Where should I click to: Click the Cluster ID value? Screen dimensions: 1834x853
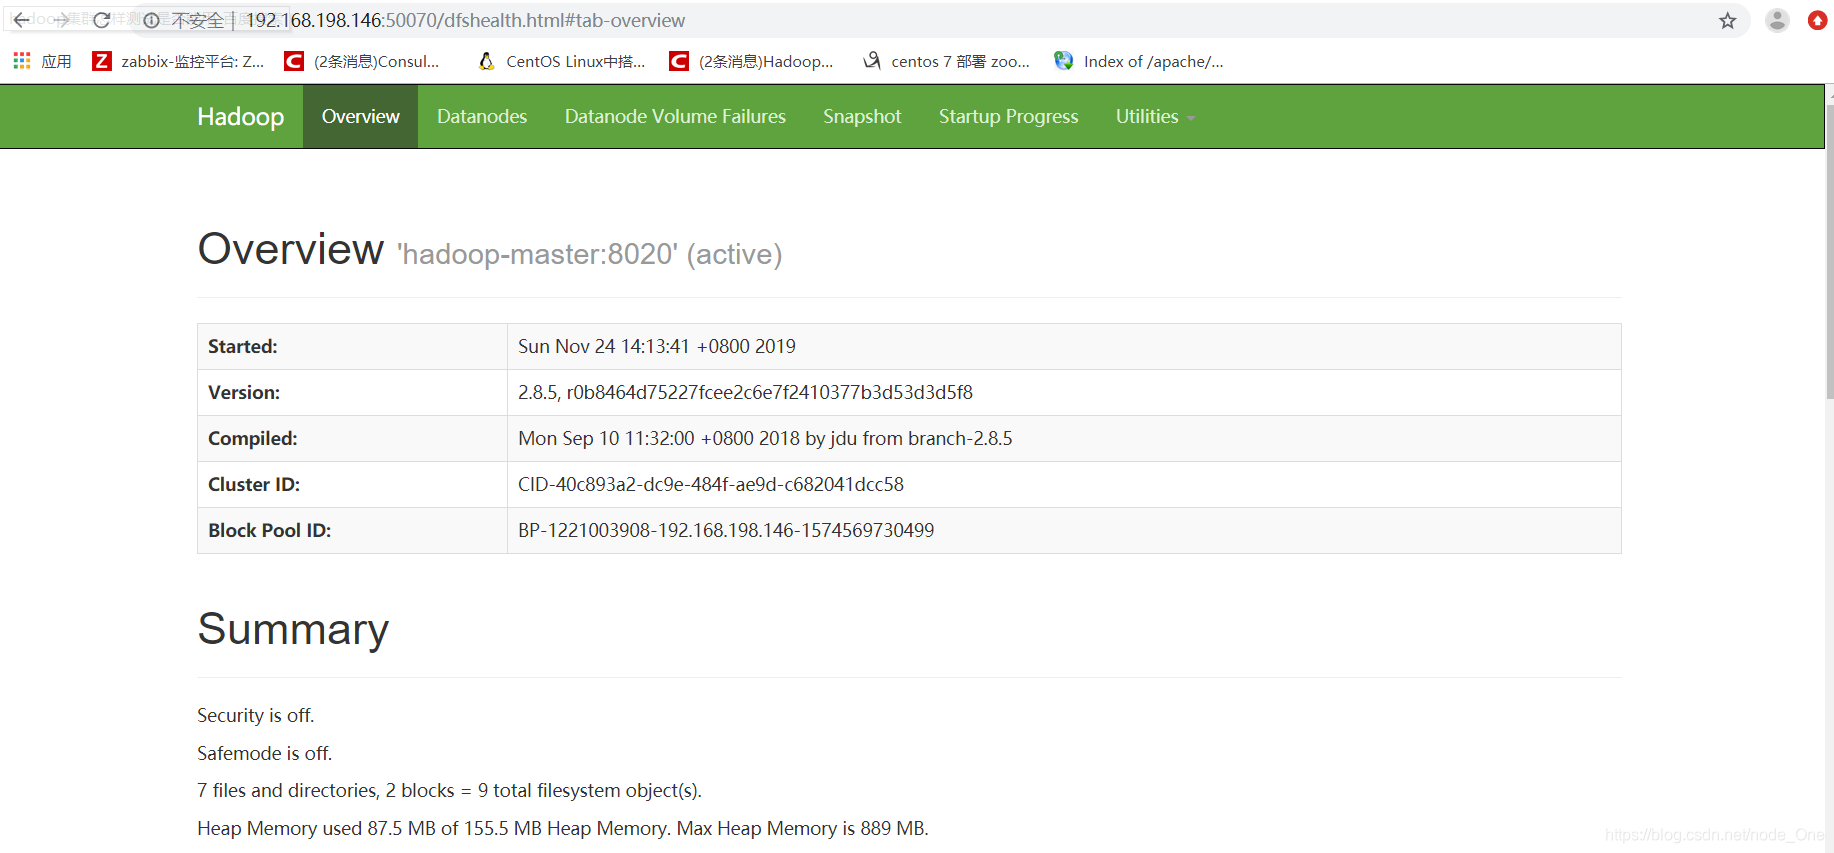tap(711, 484)
